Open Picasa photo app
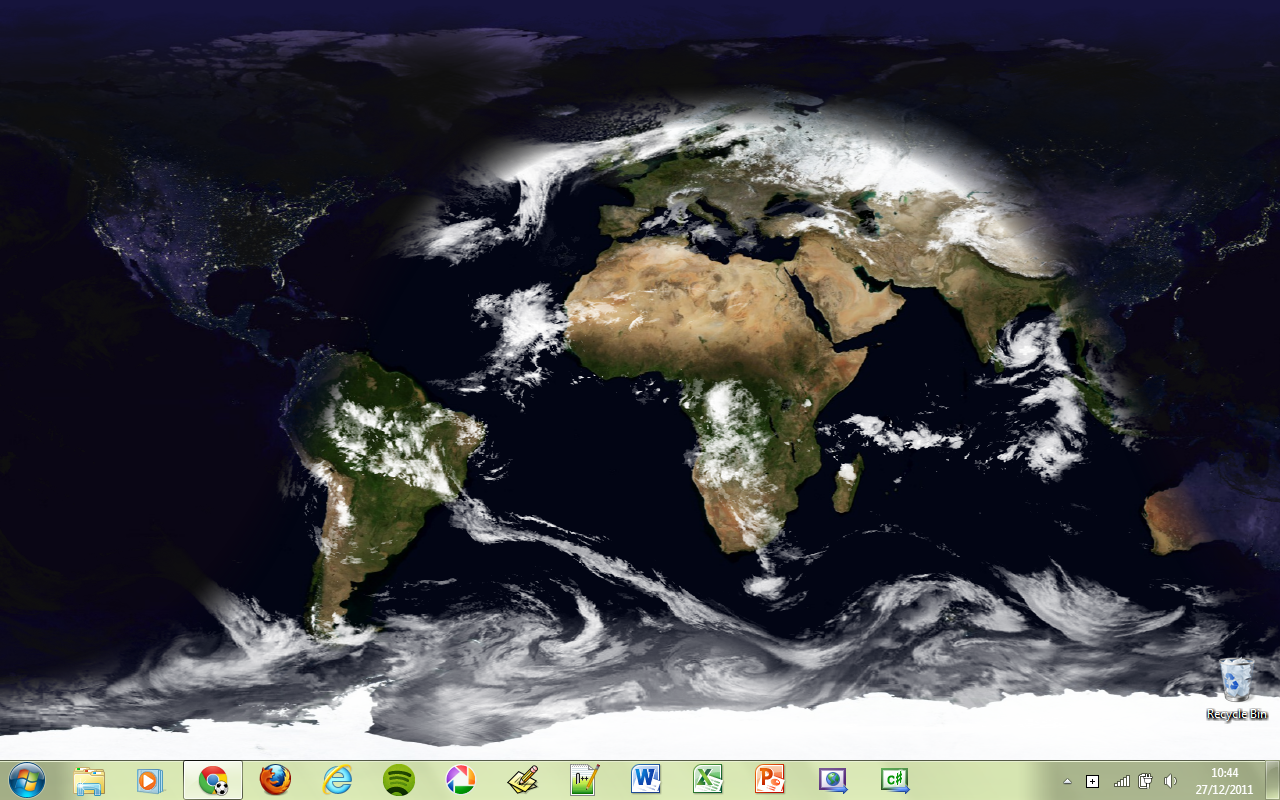Viewport: 1280px width, 800px height. pos(460,780)
